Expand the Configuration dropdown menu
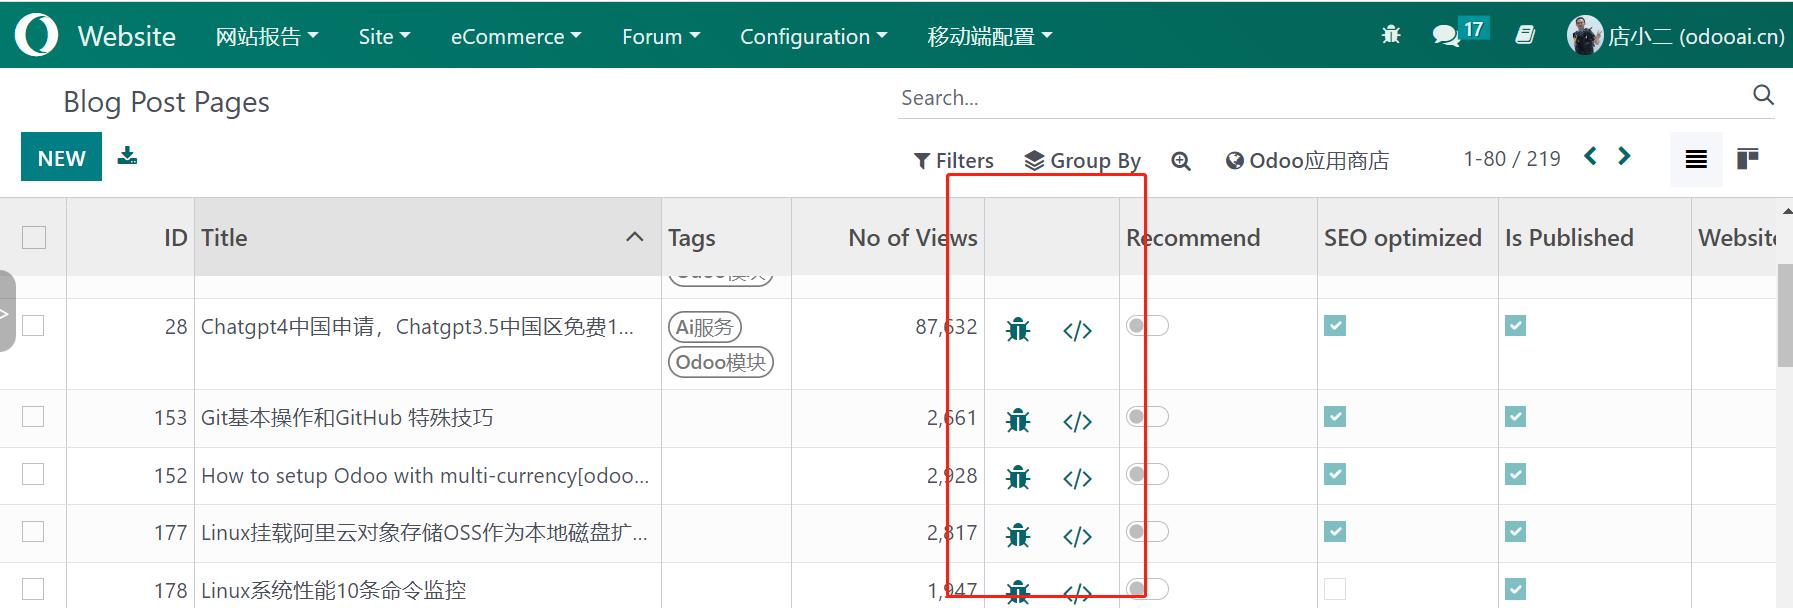This screenshot has height=608, width=1793. (812, 37)
